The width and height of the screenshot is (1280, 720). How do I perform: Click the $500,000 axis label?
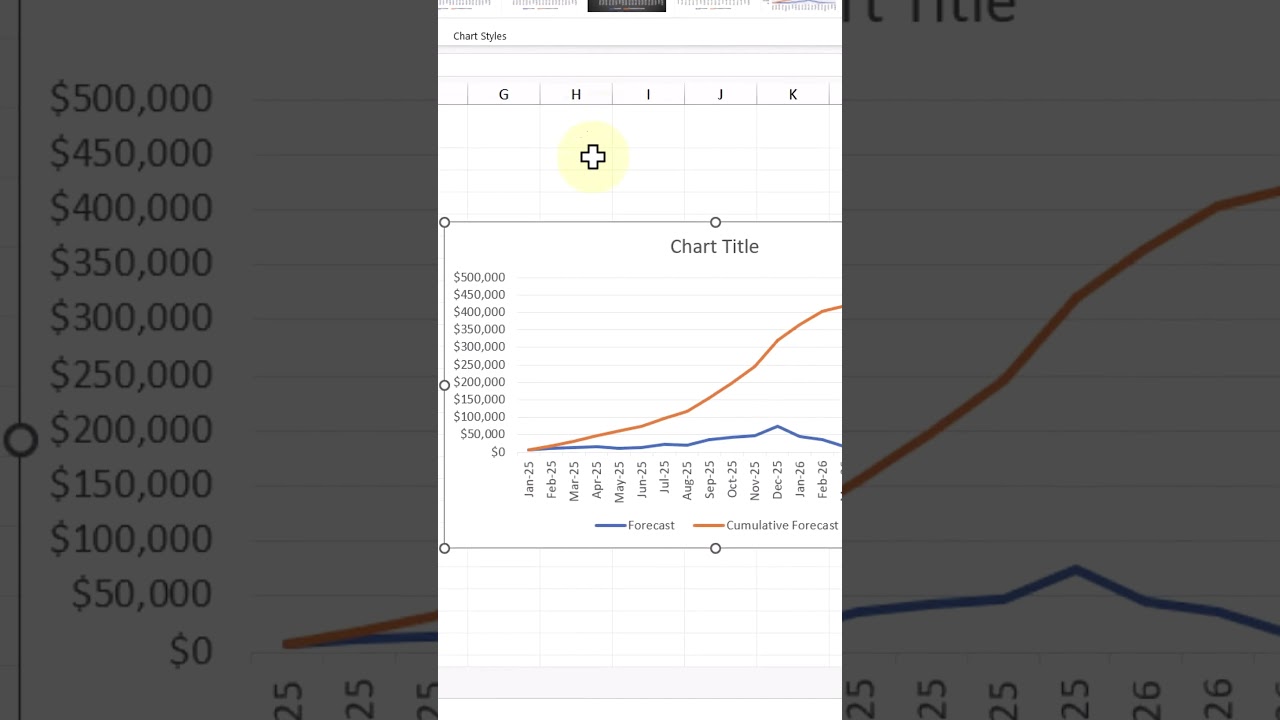(x=479, y=277)
